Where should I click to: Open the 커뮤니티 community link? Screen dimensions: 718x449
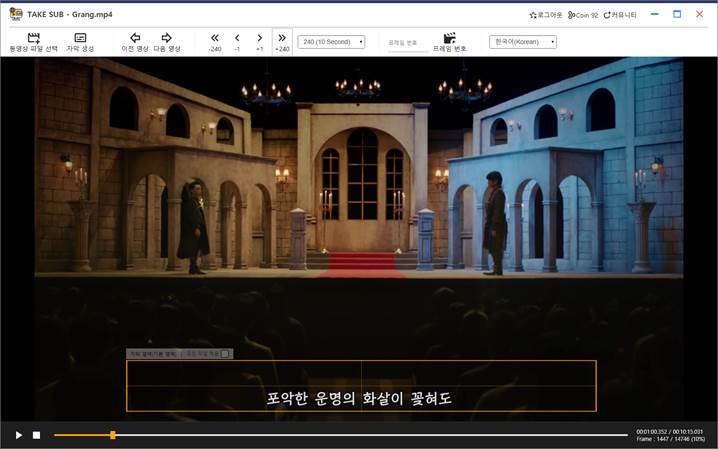(x=620, y=15)
